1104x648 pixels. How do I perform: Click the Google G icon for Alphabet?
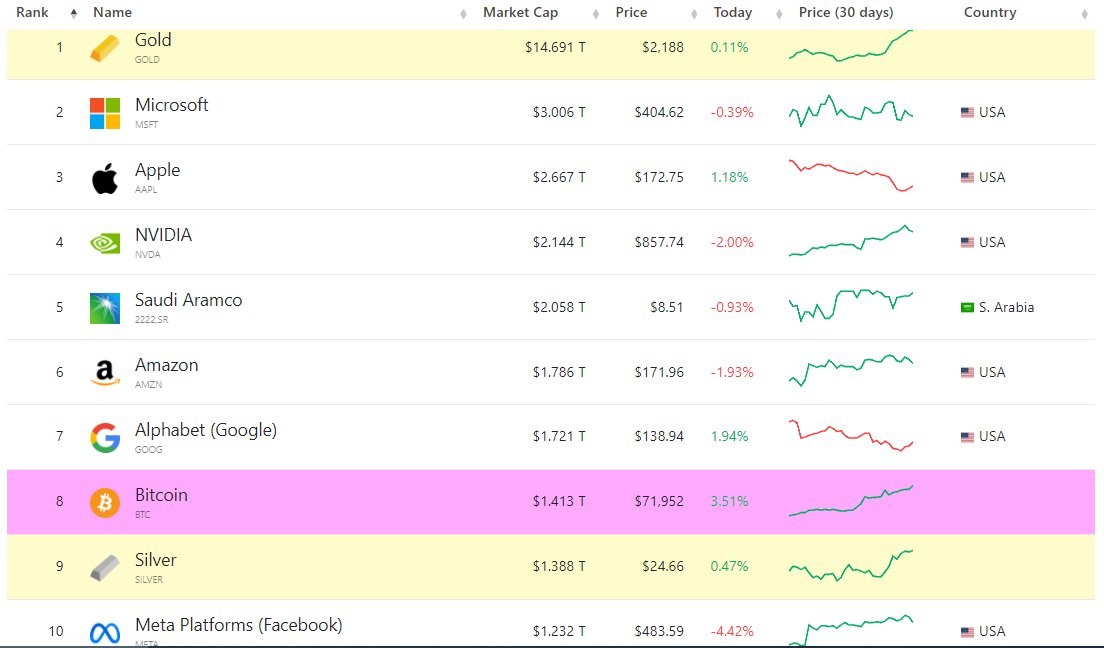pyautogui.click(x=103, y=436)
